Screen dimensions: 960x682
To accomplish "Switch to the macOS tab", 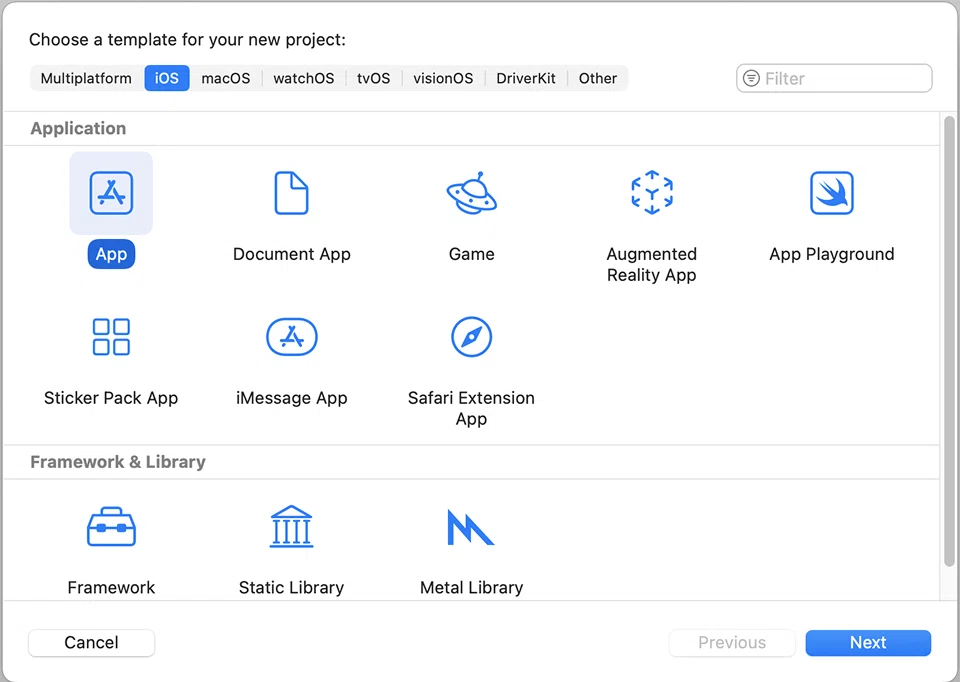I will [226, 78].
